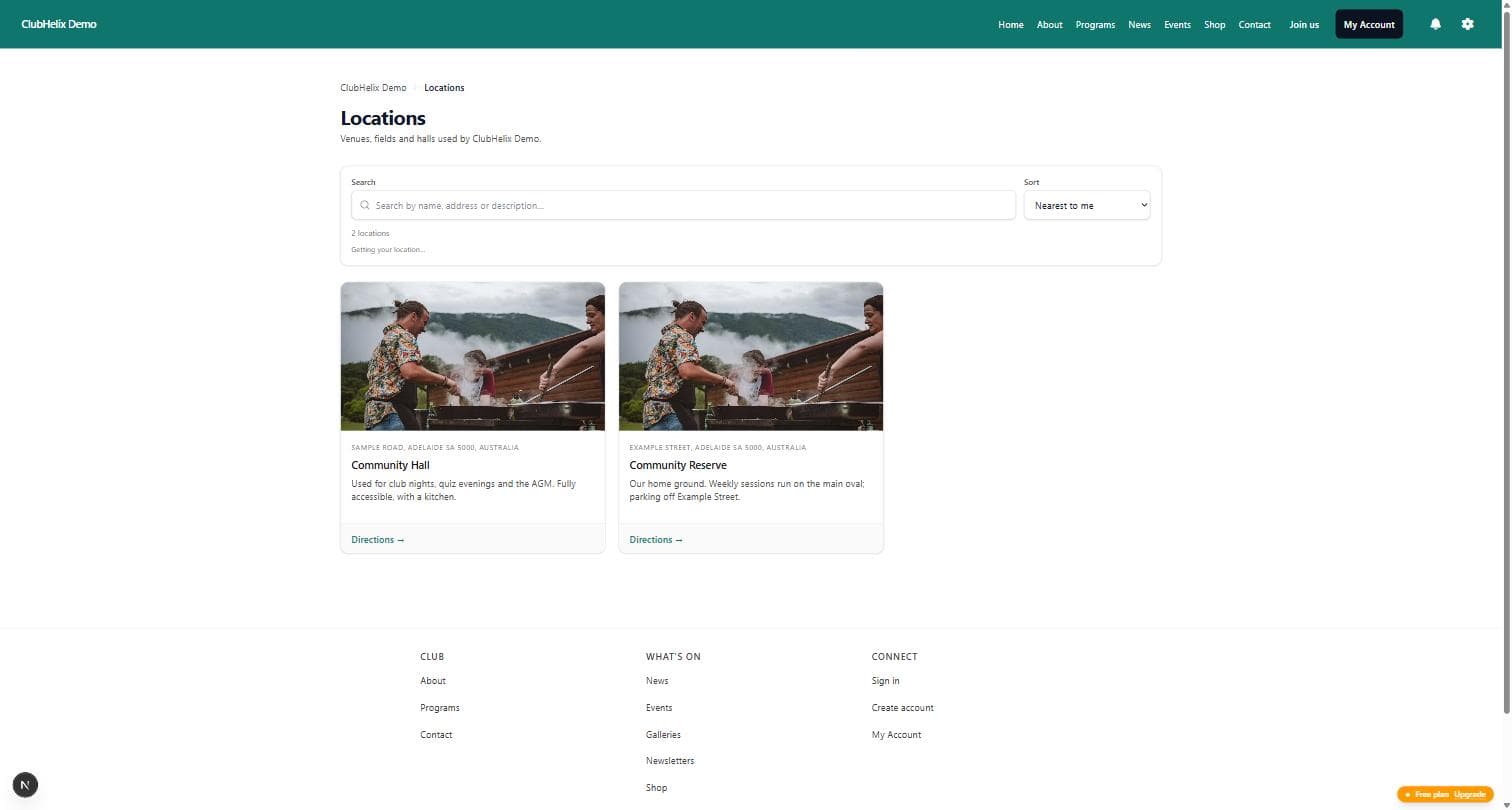Click the Sign in link in footer
This screenshot has height=810, width=1512.
point(885,681)
